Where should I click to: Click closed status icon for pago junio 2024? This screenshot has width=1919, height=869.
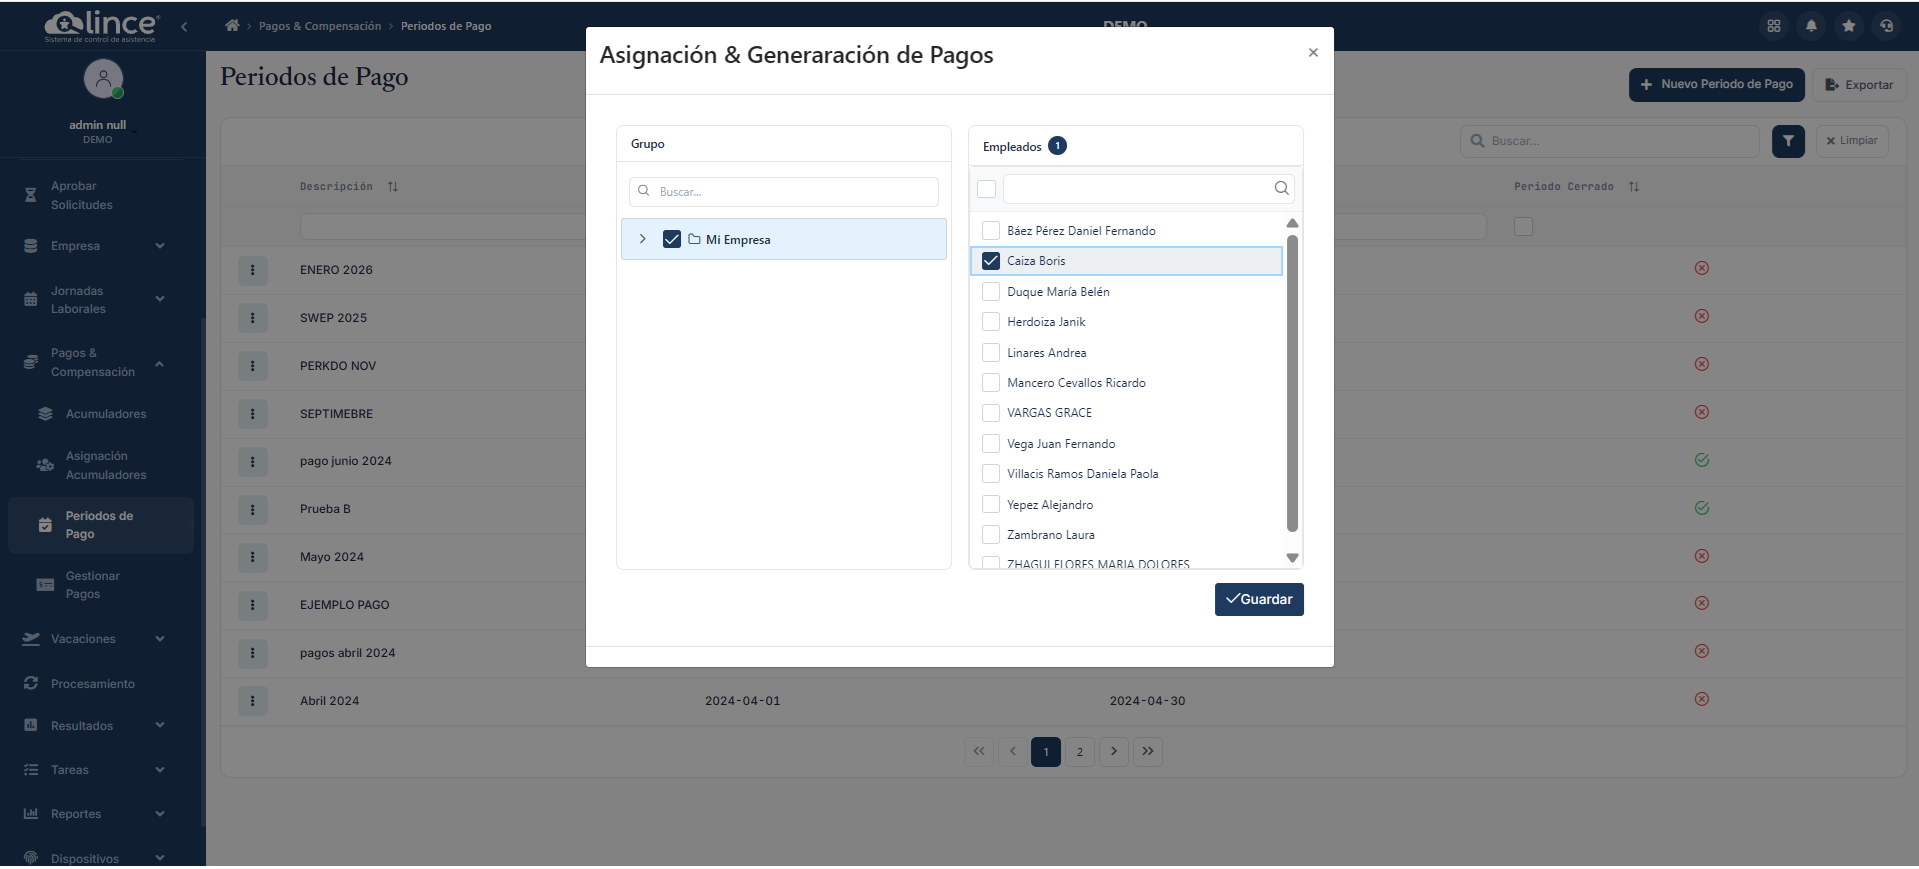[1702, 461]
